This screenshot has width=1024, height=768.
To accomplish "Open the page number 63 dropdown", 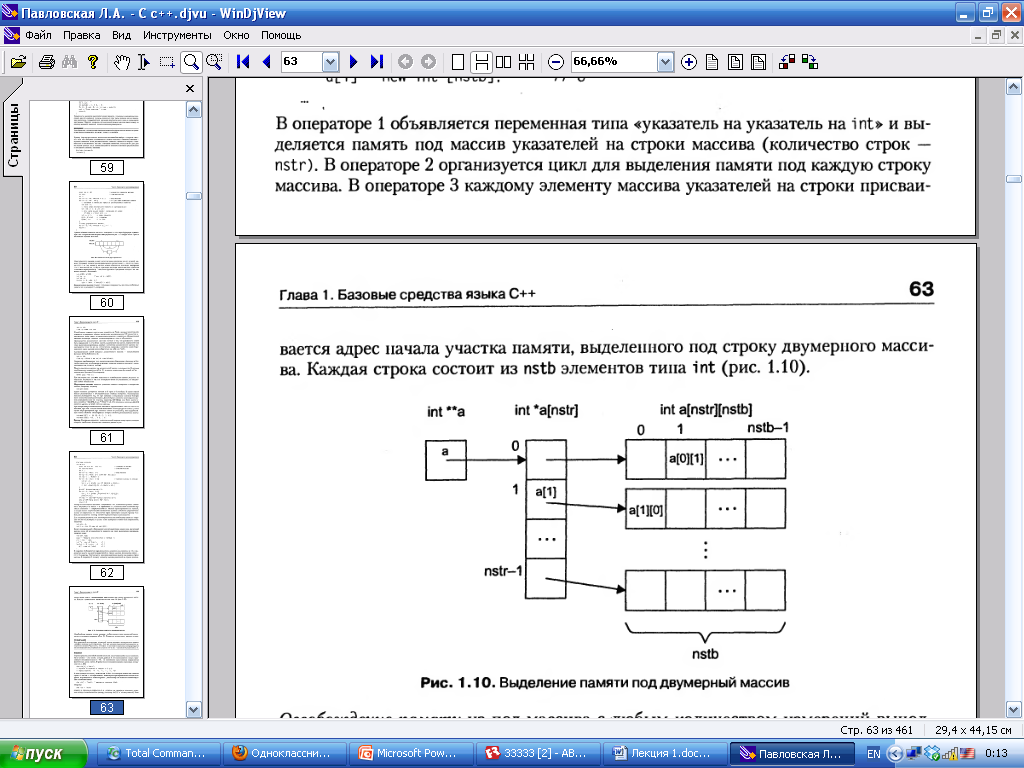I will [330, 62].
